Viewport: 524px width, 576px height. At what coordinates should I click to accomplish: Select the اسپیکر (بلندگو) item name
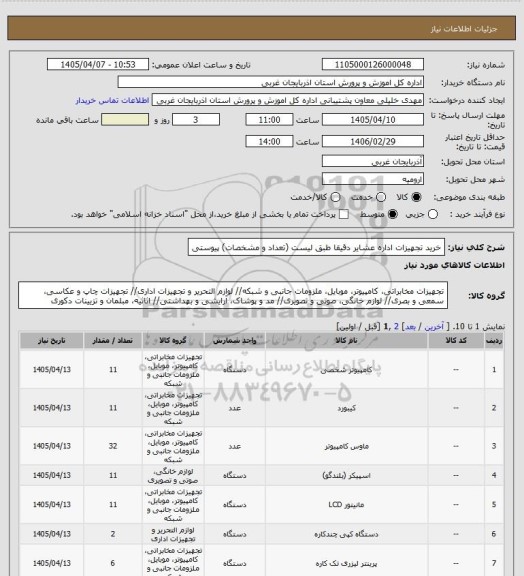(346, 475)
